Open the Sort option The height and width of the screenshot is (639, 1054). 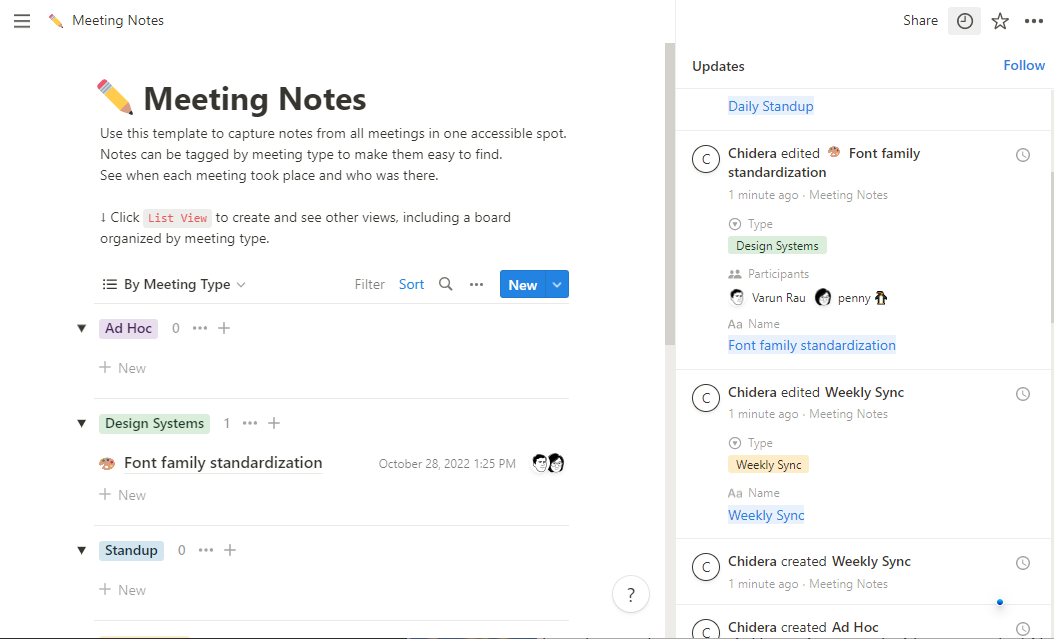(411, 284)
